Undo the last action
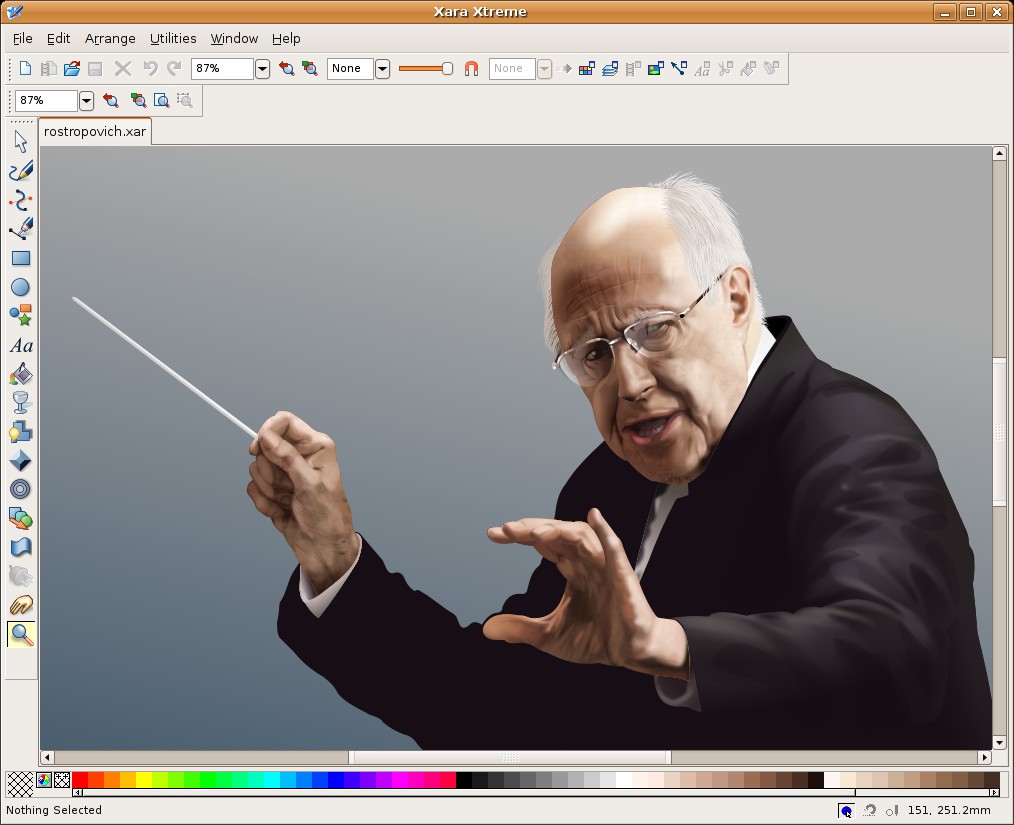Image resolution: width=1014 pixels, height=825 pixels. click(x=150, y=69)
